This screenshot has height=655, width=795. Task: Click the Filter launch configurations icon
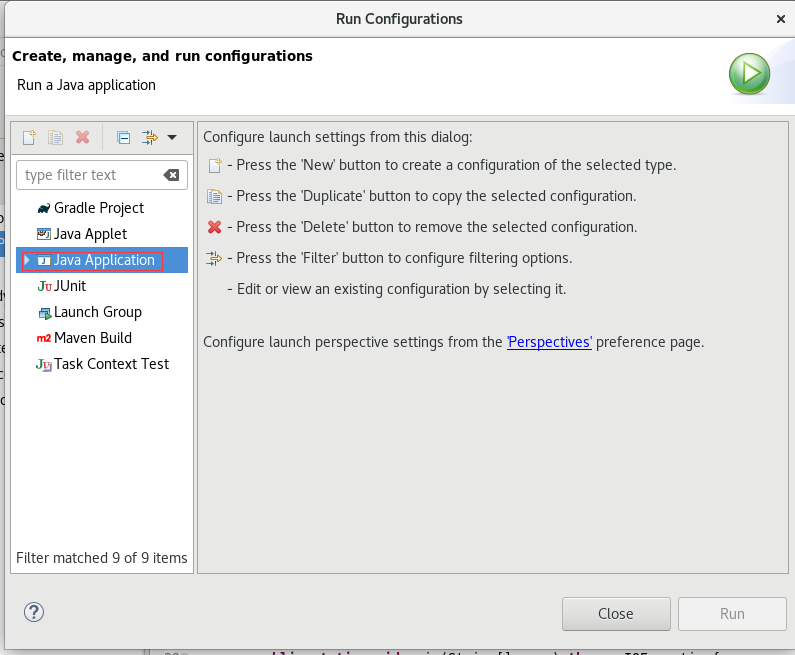[150, 137]
